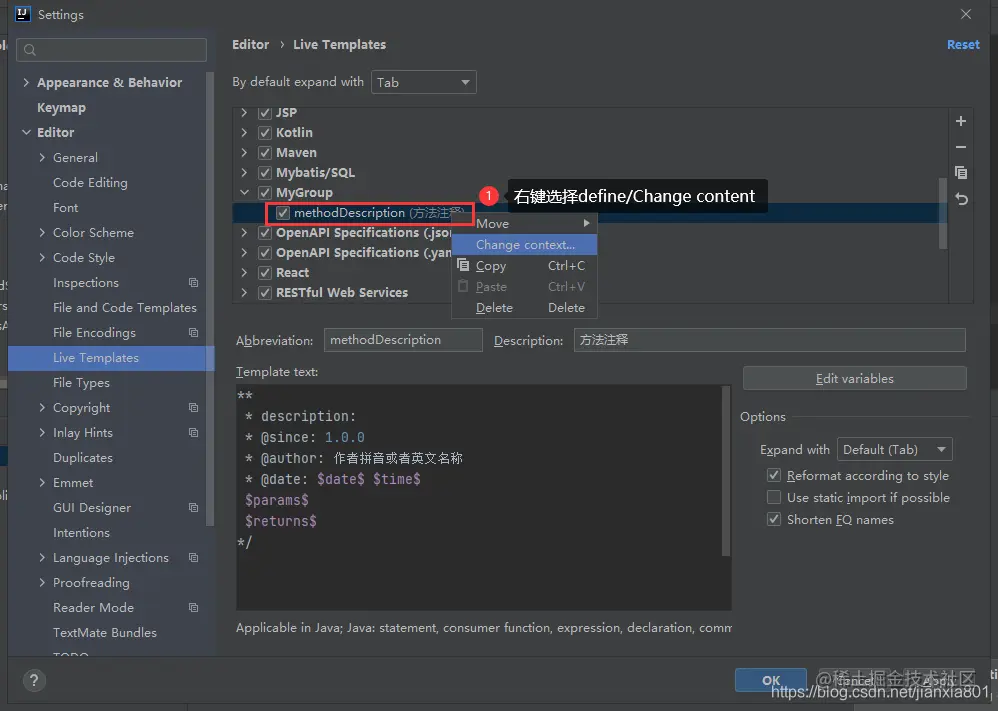Choose Copy in the context menu
This screenshot has height=711, width=998.
click(x=524, y=265)
